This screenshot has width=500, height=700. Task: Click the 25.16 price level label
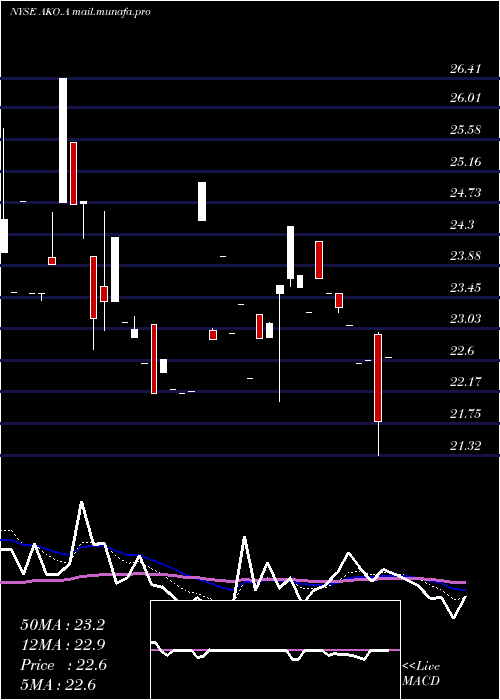(x=466, y=162)
